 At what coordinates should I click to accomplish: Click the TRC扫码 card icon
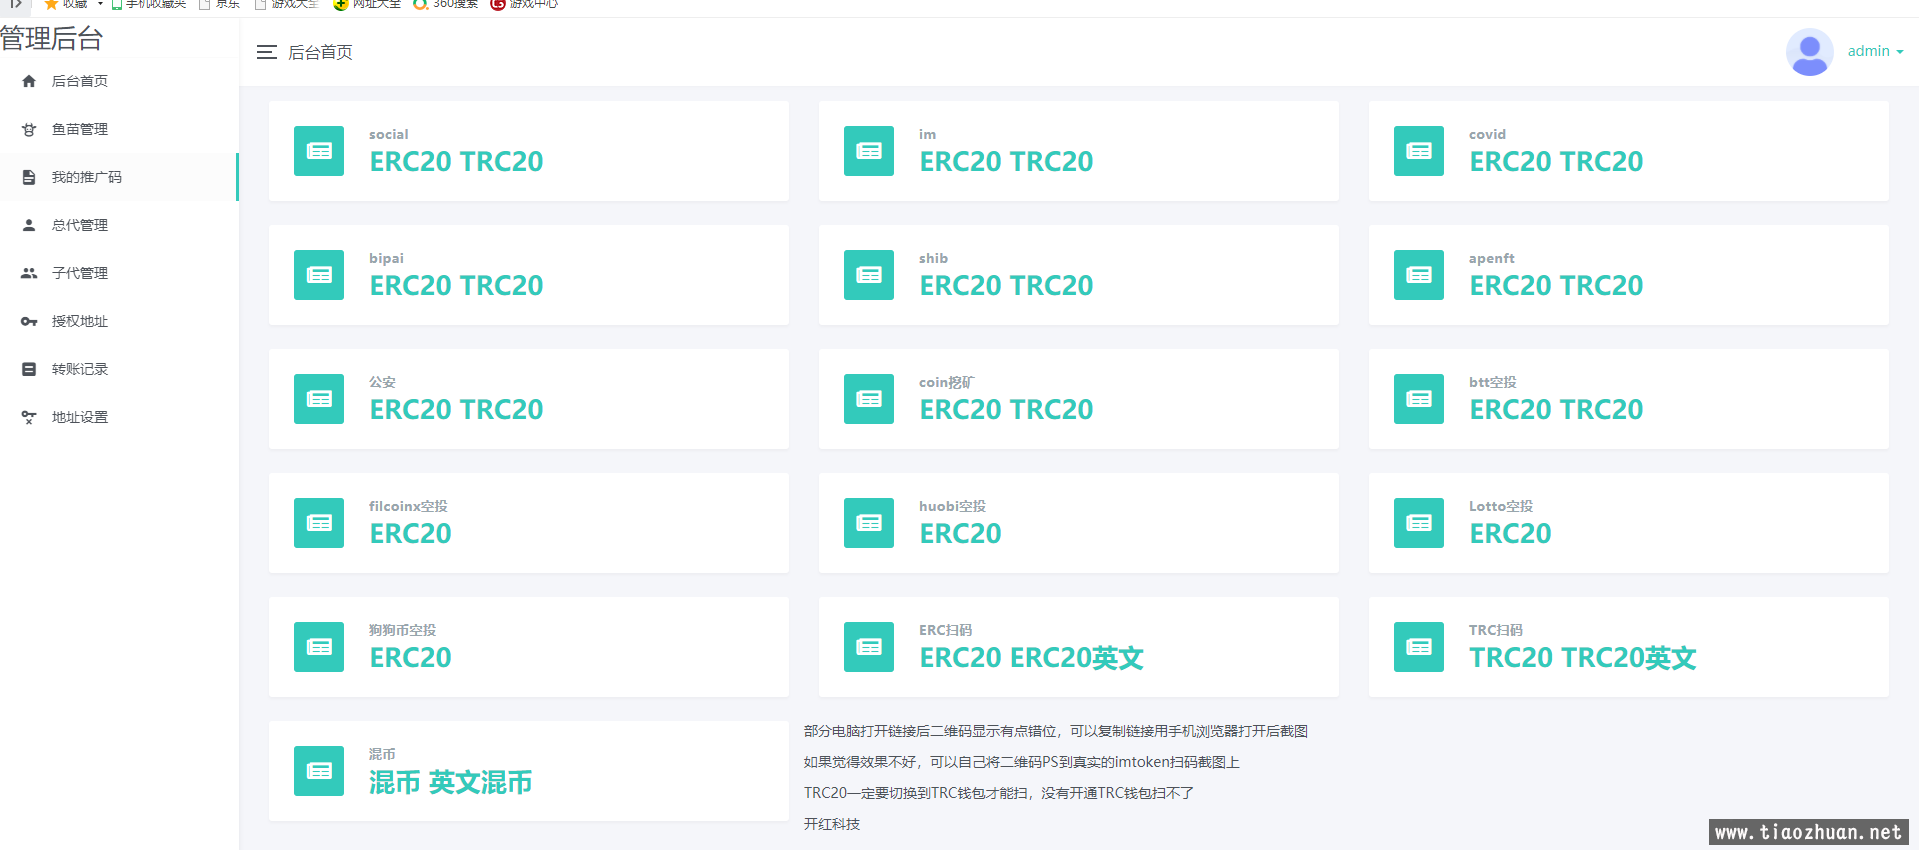[1419, 647]
